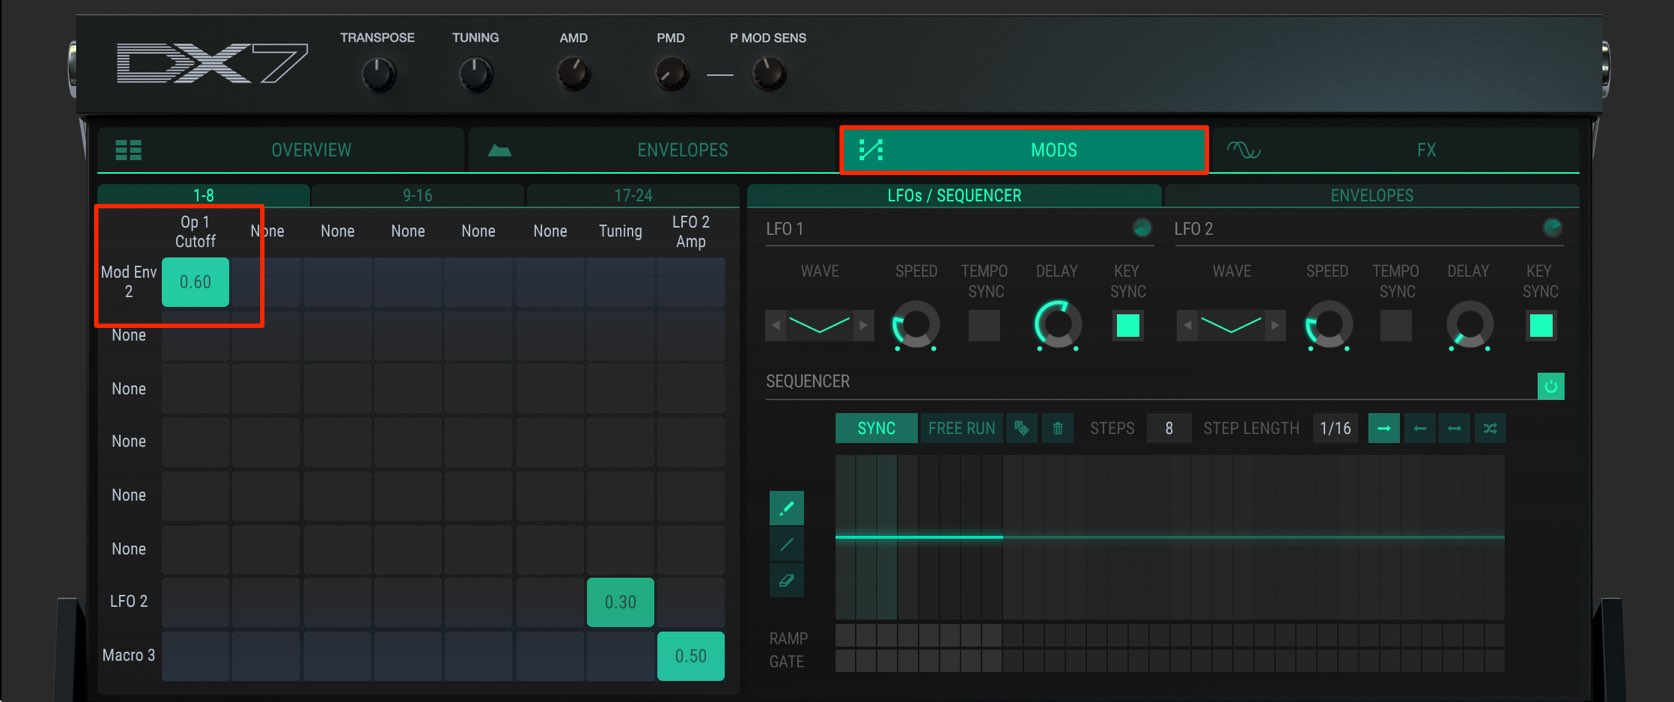Click the AMD knob
This screenshot has height=702, width=1674.
click(573, 74)
